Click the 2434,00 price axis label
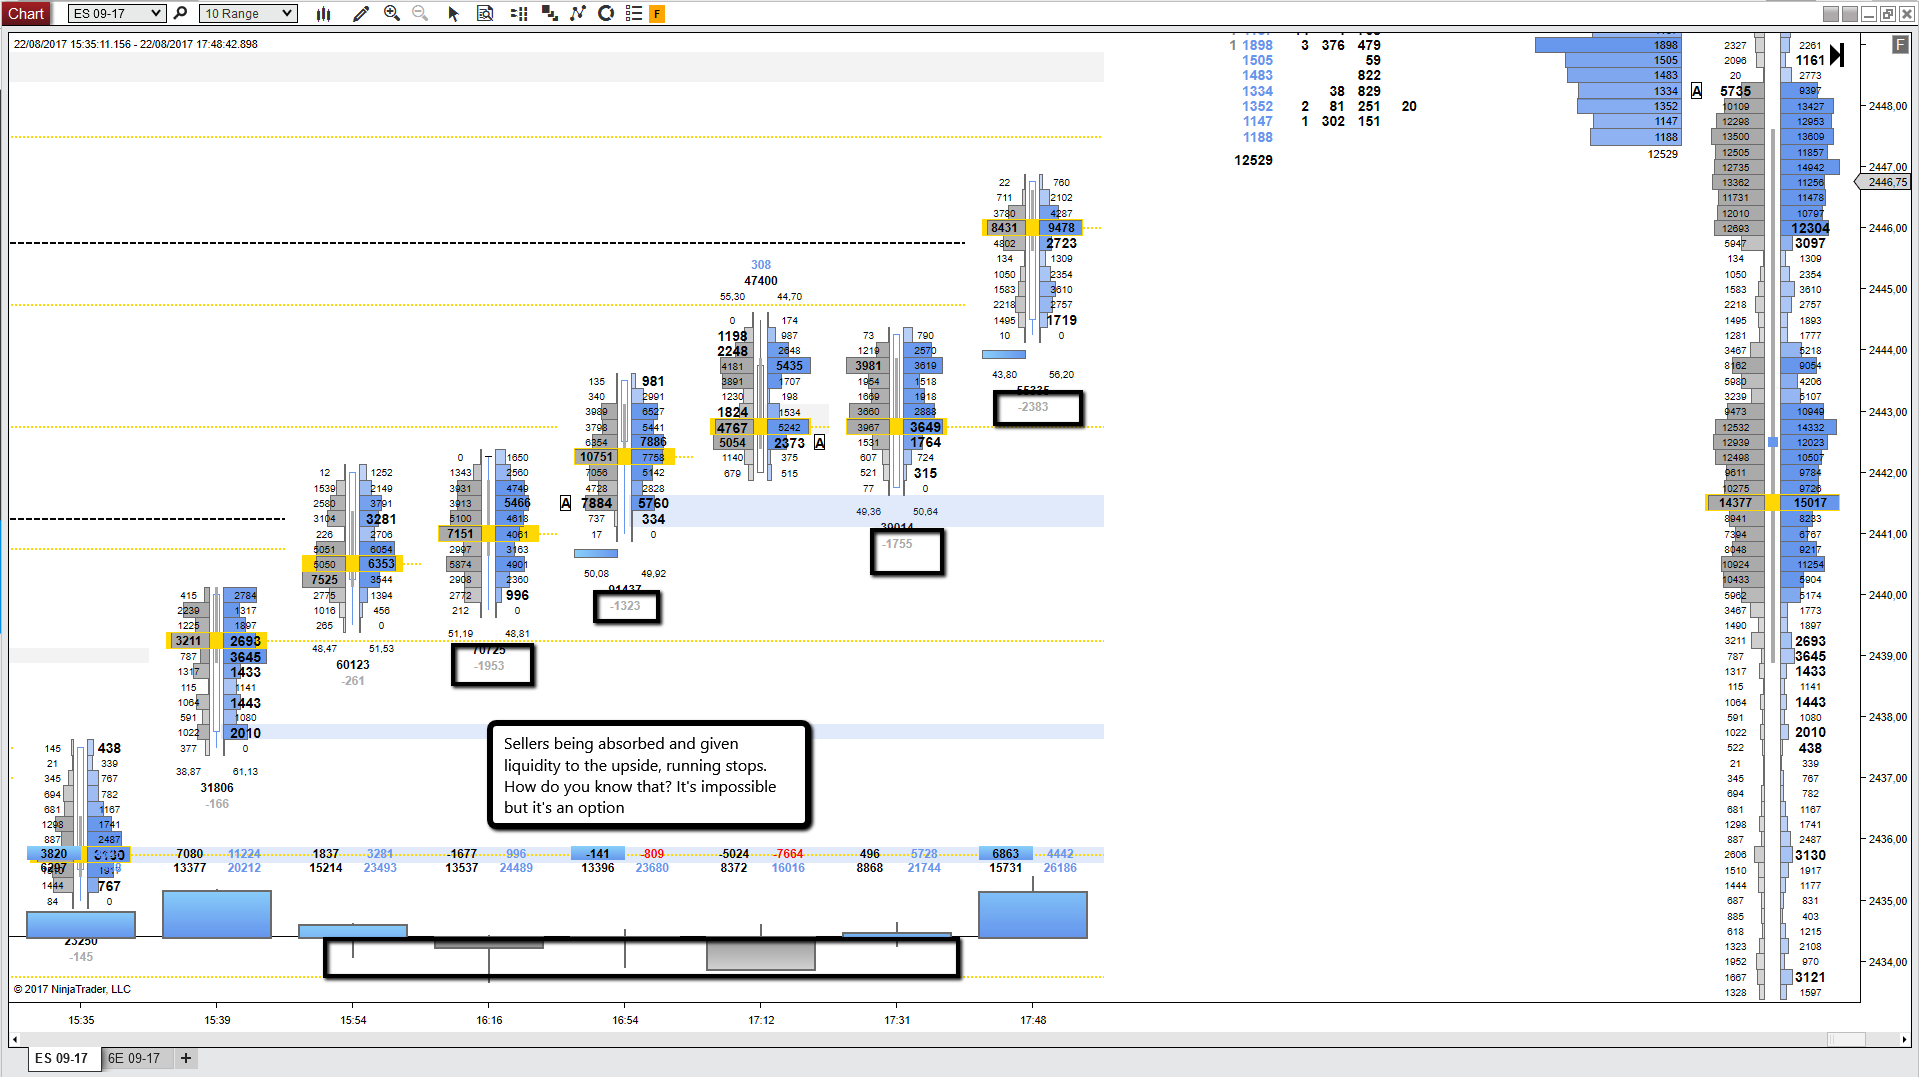The width and height of the screenshot is (1919, 1077). (x=1887, y=962)
